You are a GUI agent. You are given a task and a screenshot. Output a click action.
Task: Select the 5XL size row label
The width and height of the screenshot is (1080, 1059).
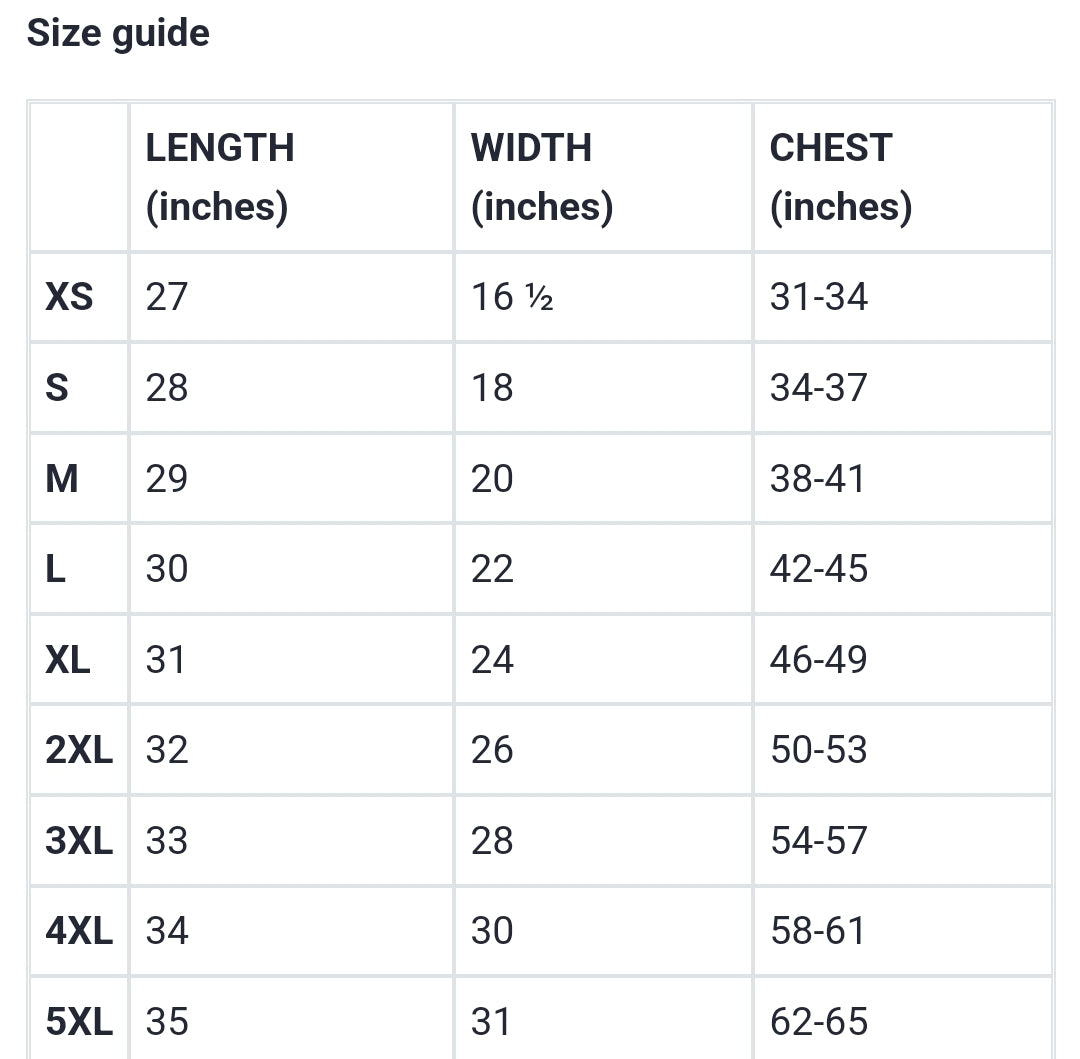pyautogui.click(x=79, y=1022)
